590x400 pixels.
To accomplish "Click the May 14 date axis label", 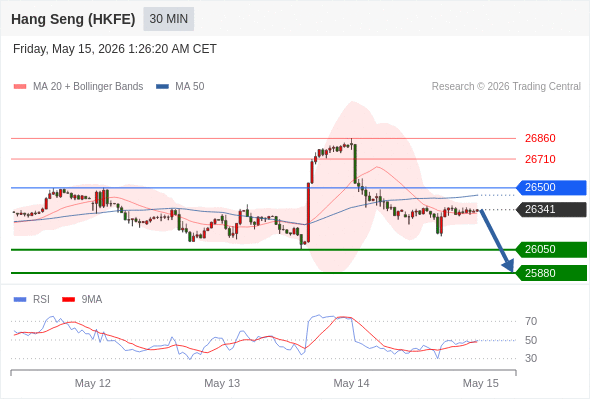I will coord(351,383).
